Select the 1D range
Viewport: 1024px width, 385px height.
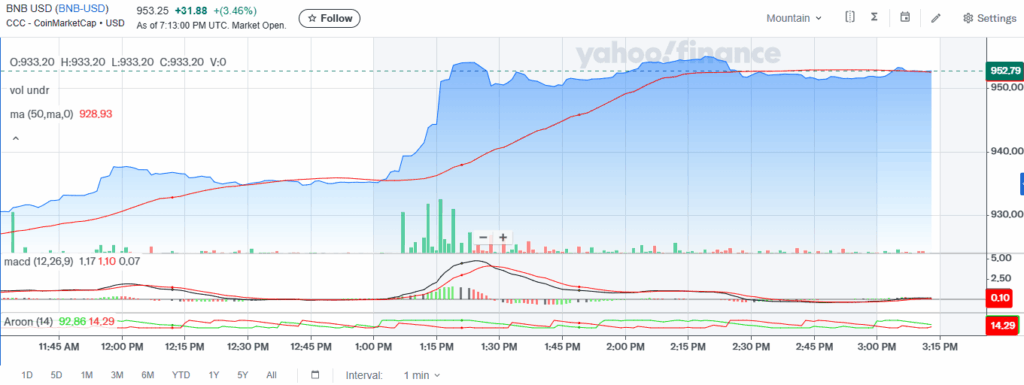[x=27, y=375]
